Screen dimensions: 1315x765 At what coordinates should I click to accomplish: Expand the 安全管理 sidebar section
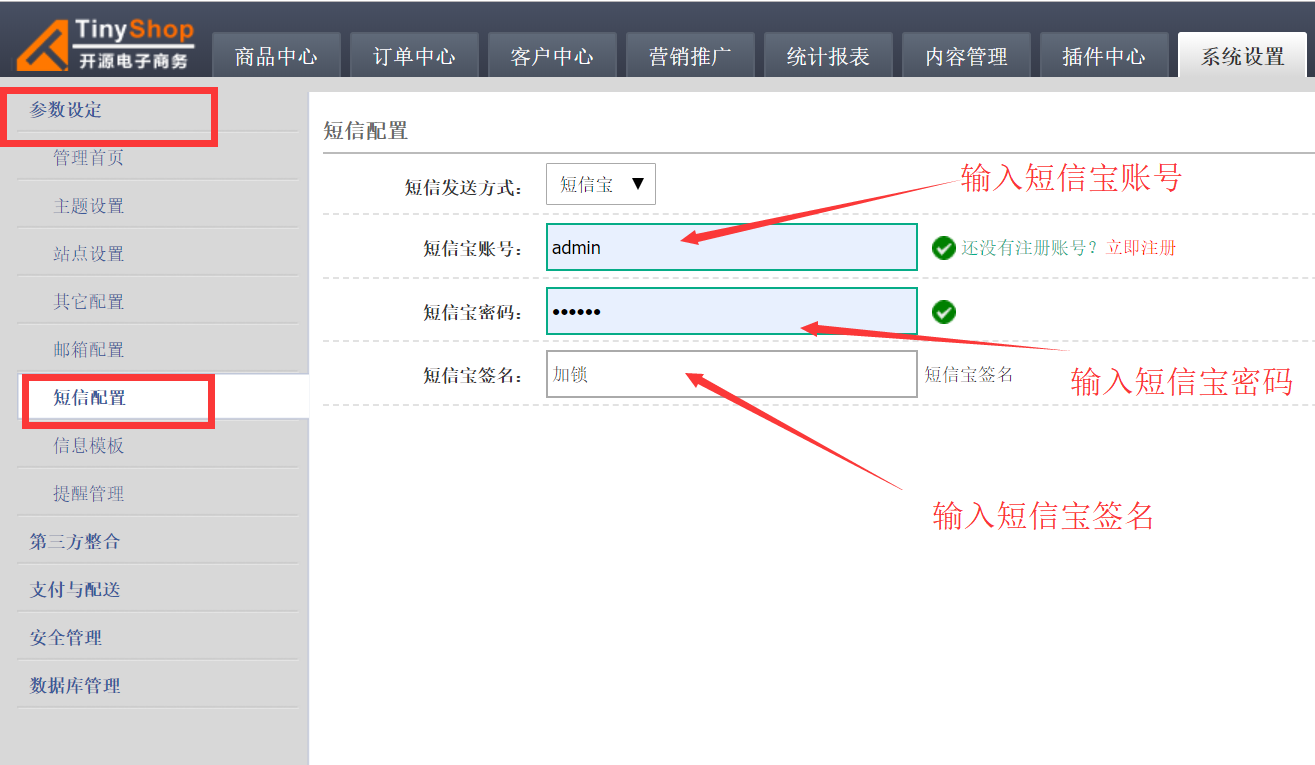66,638
